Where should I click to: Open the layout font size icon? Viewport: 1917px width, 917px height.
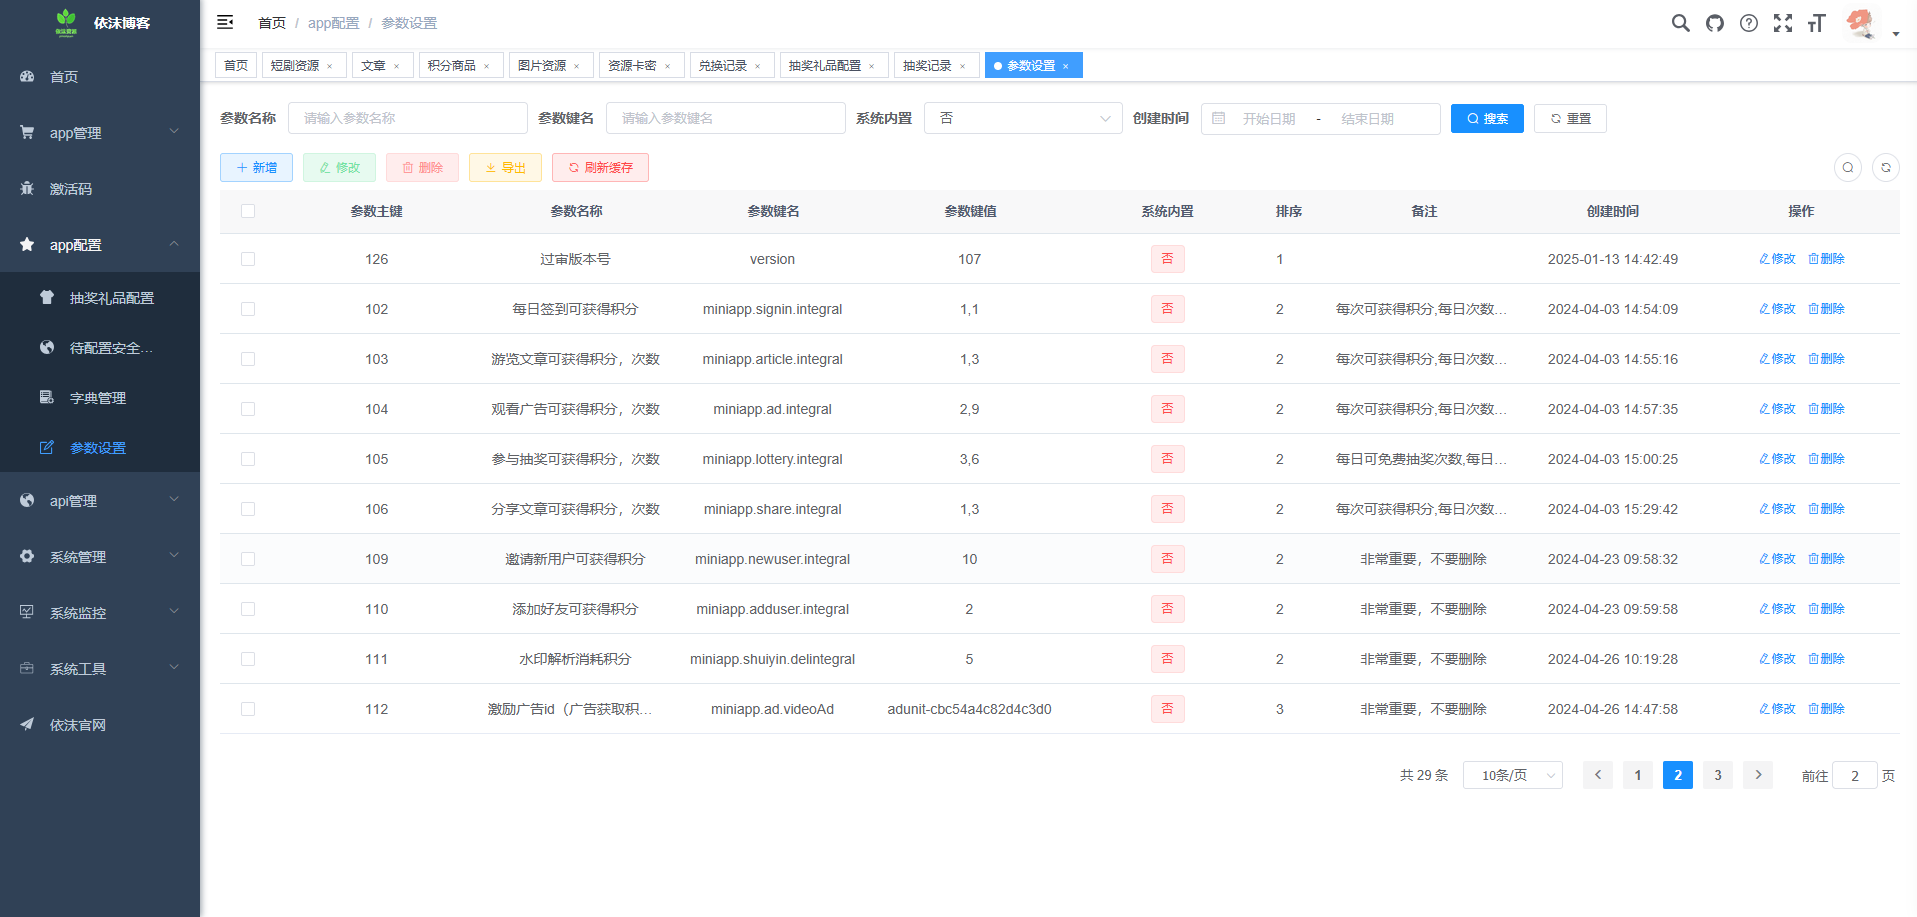pos(1816,23)
